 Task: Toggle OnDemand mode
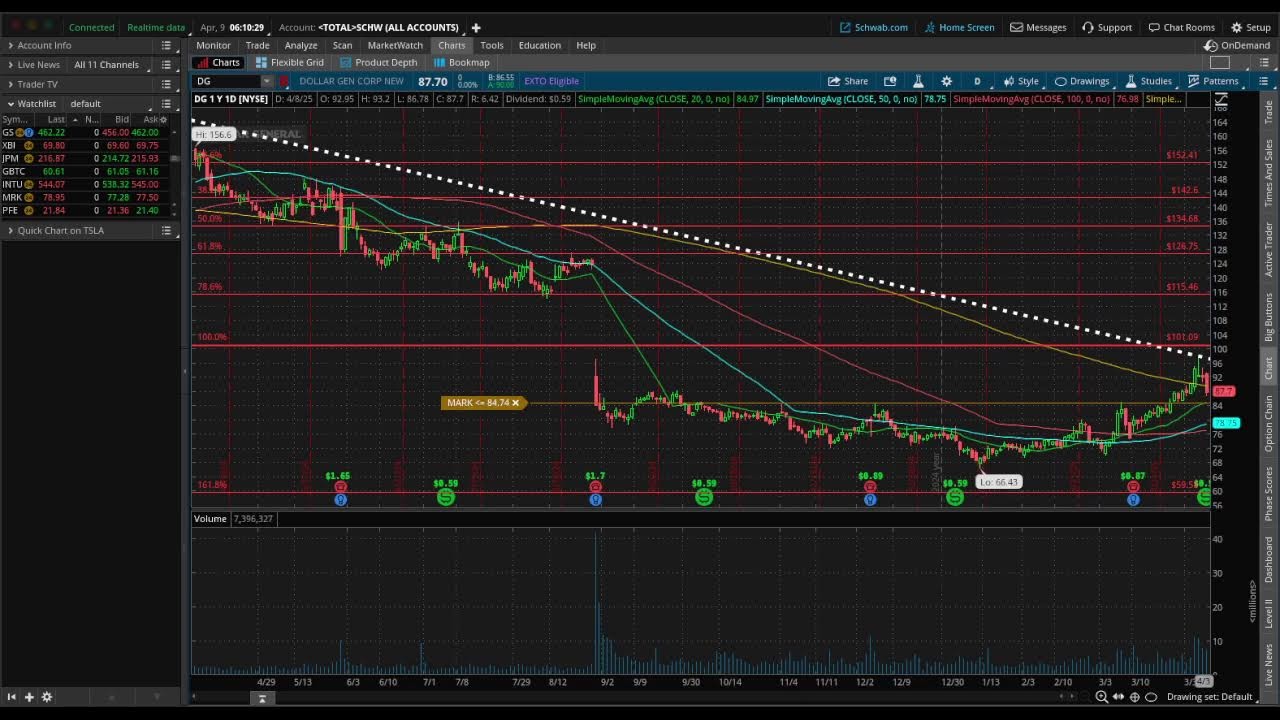tap(1237, 45)
